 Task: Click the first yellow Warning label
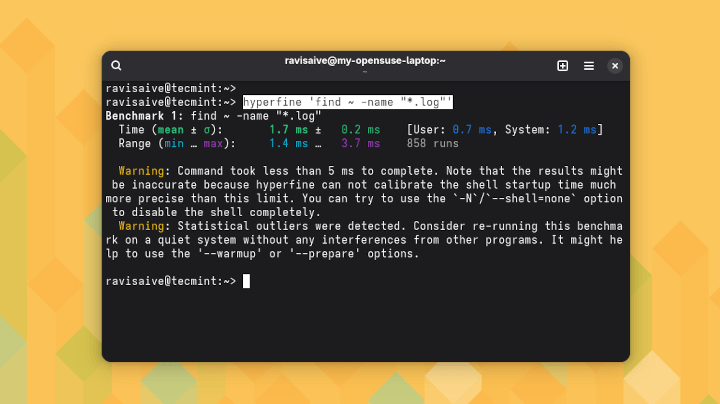click(x=143, y=171)
